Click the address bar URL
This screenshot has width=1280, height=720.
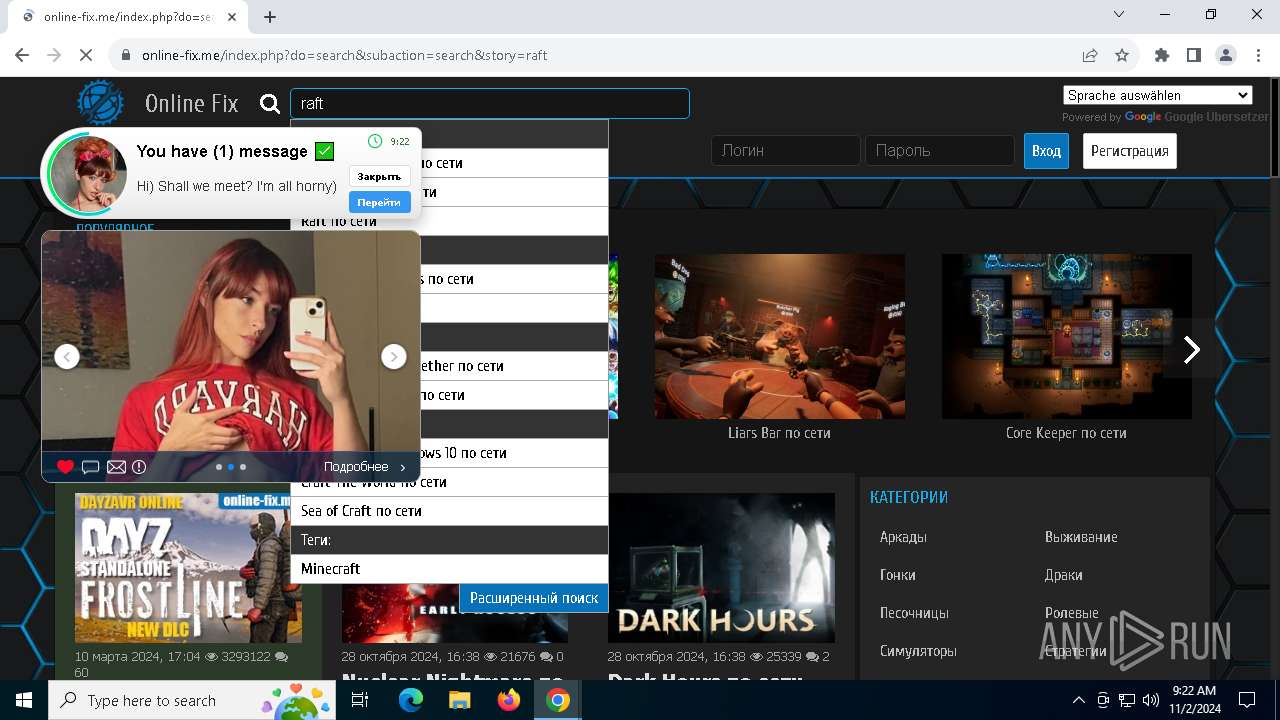click(x=345, y=55)
